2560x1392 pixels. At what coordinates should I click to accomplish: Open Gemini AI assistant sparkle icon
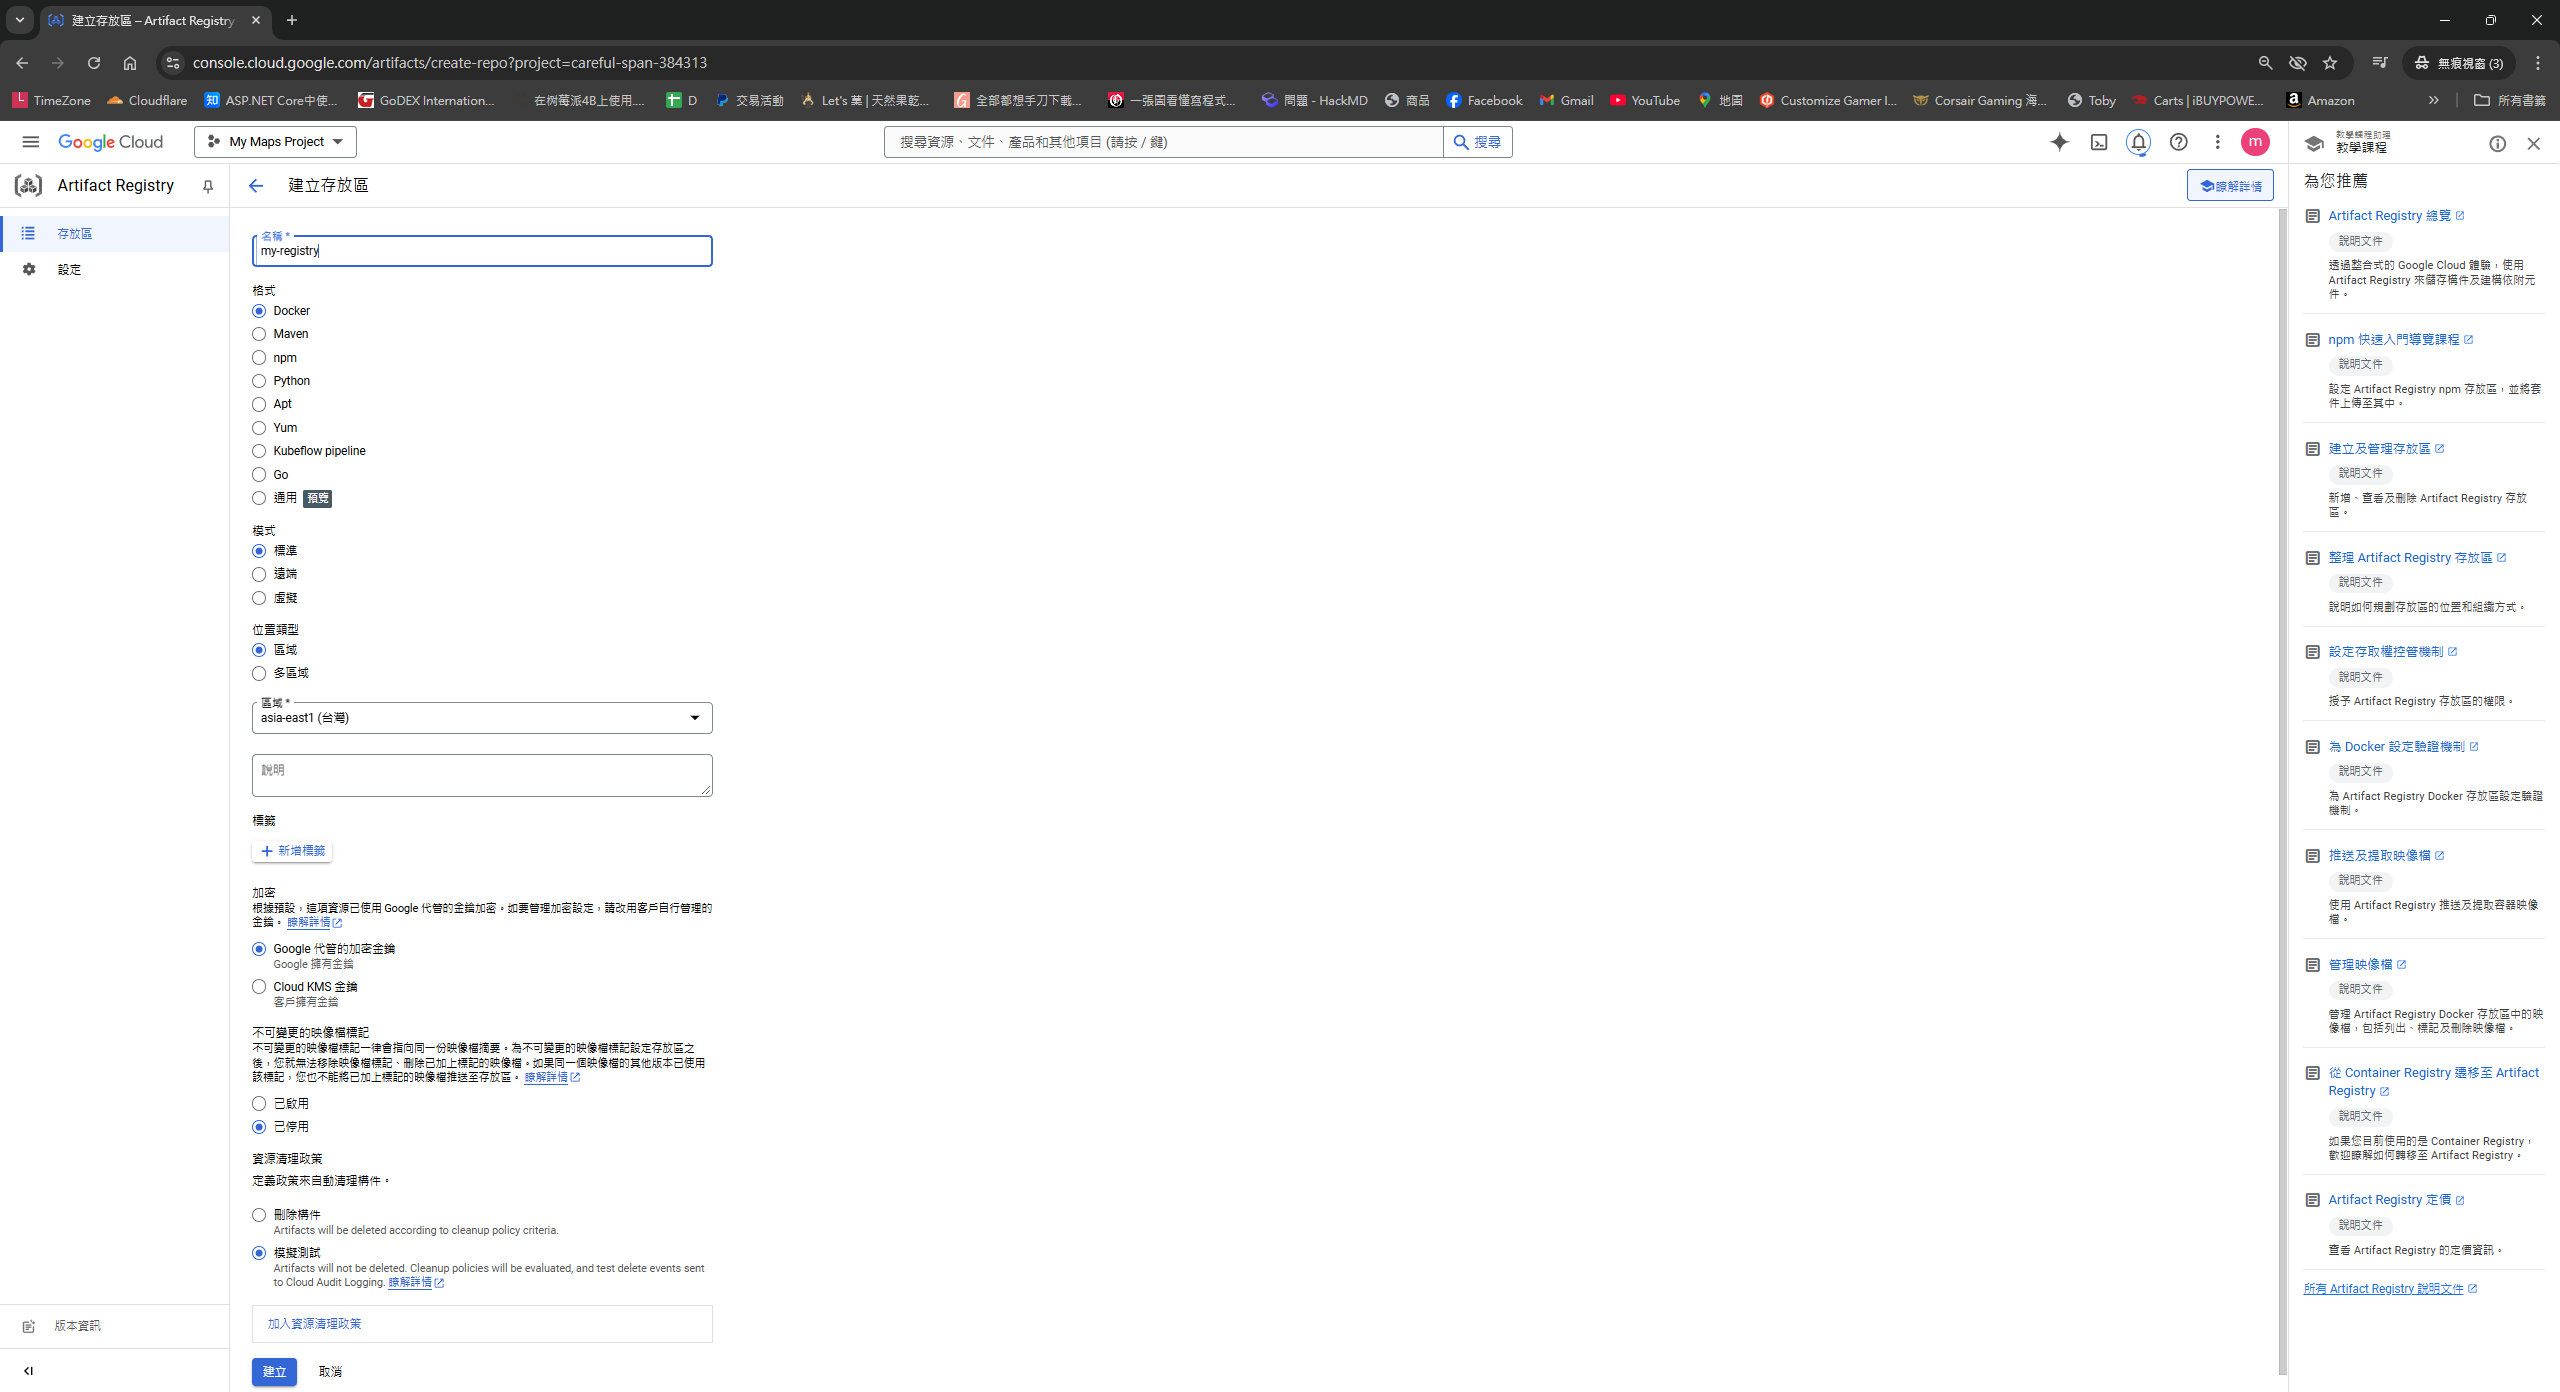[2059, 142]
